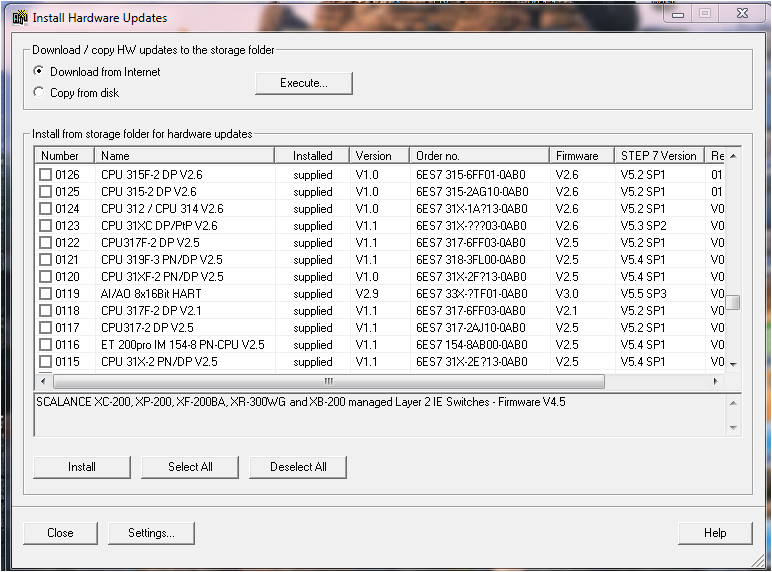The image size is (772, 572).
Task: Click AI/AO 8x16Bit HART name
Action: click(x=151, y=293)
